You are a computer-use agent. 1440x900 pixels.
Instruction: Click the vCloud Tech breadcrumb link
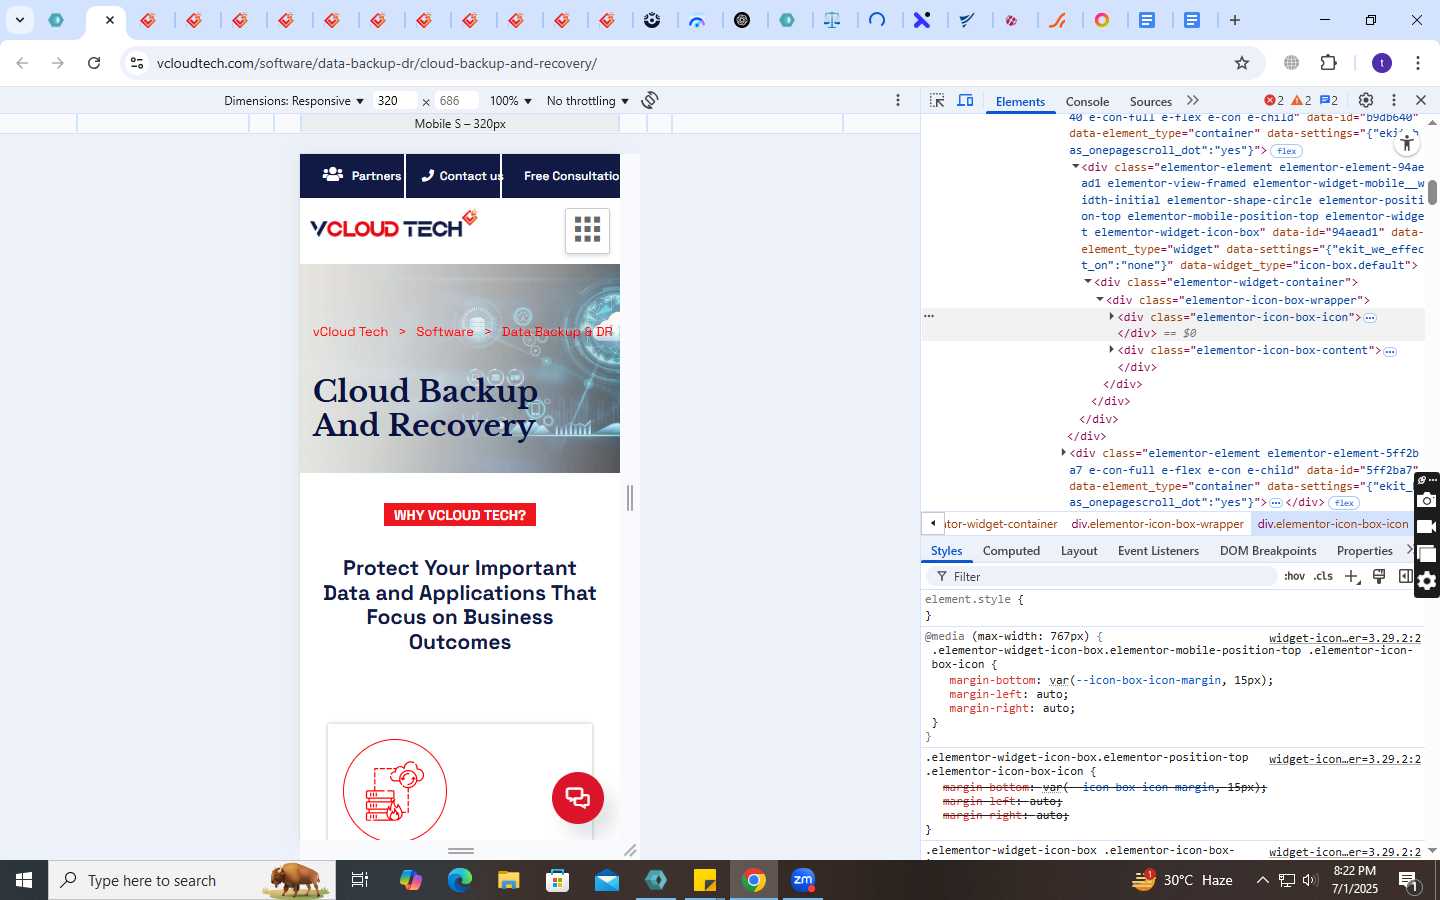[x=350, y=332]
